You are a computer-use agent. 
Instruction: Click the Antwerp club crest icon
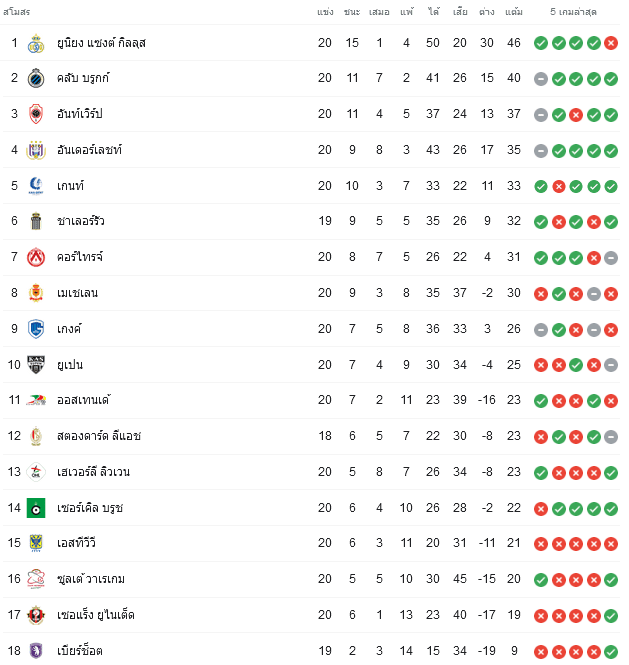pos(36,114)
